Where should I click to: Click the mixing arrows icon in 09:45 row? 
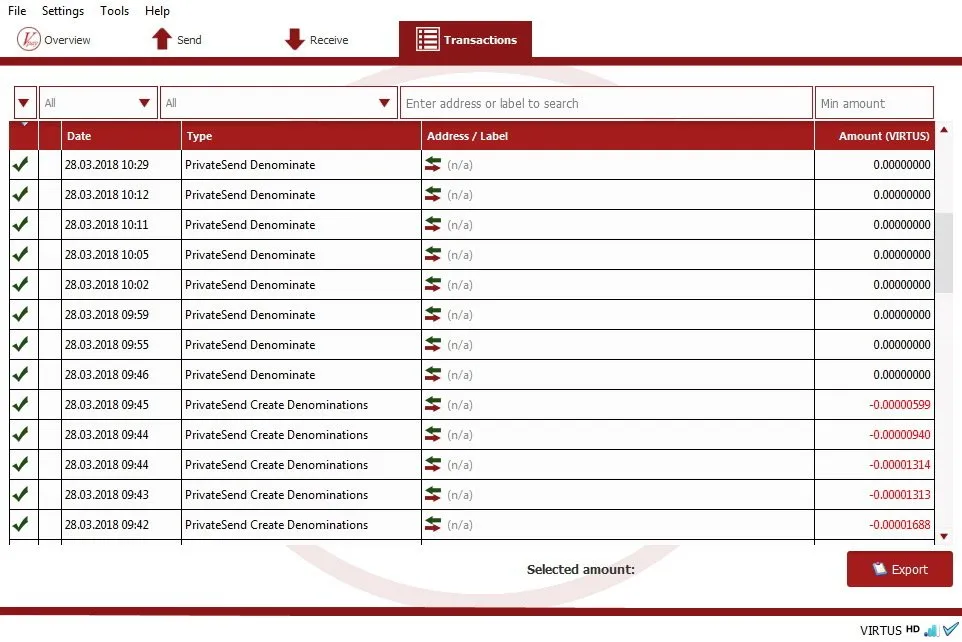coord(433,404)
